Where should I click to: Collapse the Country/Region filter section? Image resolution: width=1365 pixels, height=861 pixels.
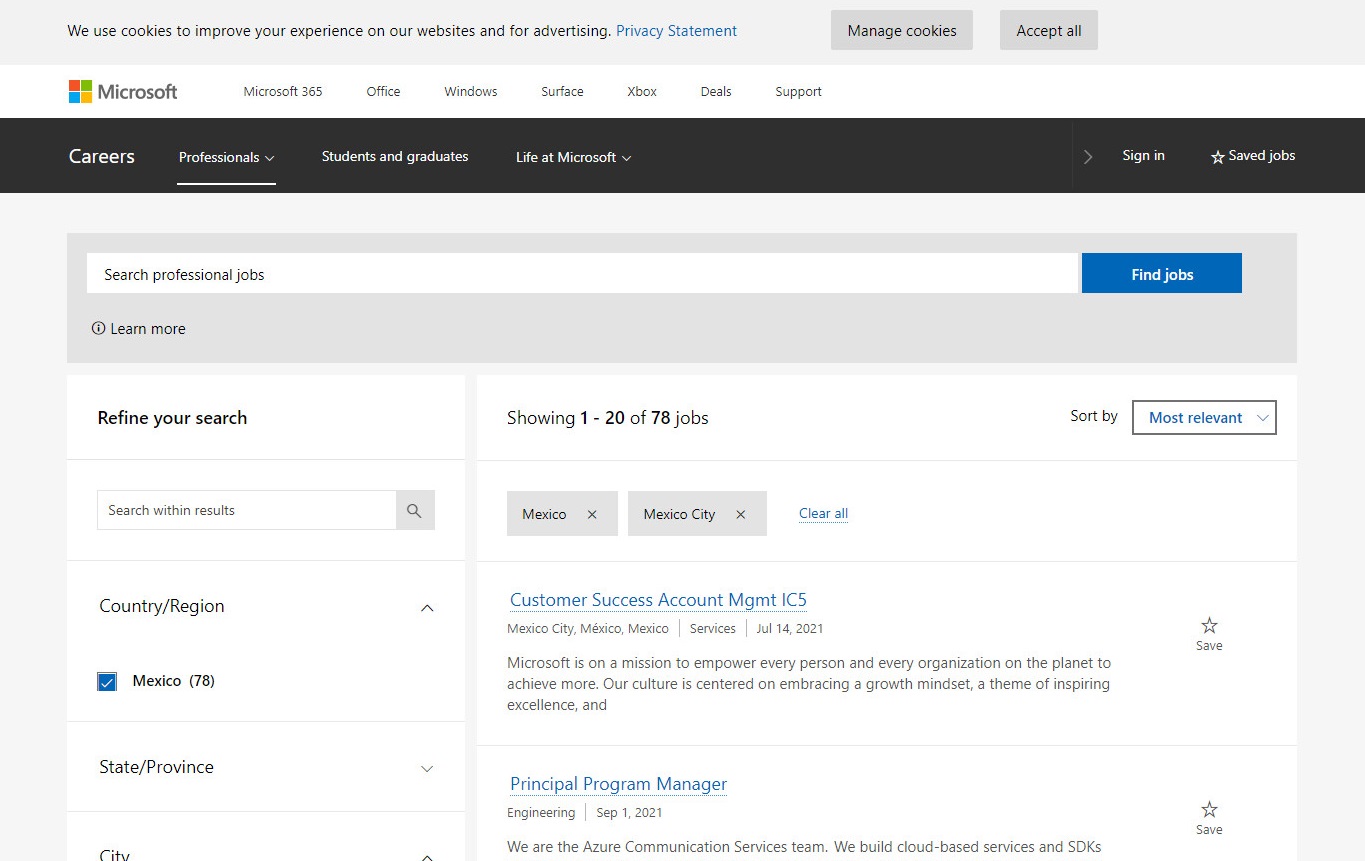pos(427,607)
